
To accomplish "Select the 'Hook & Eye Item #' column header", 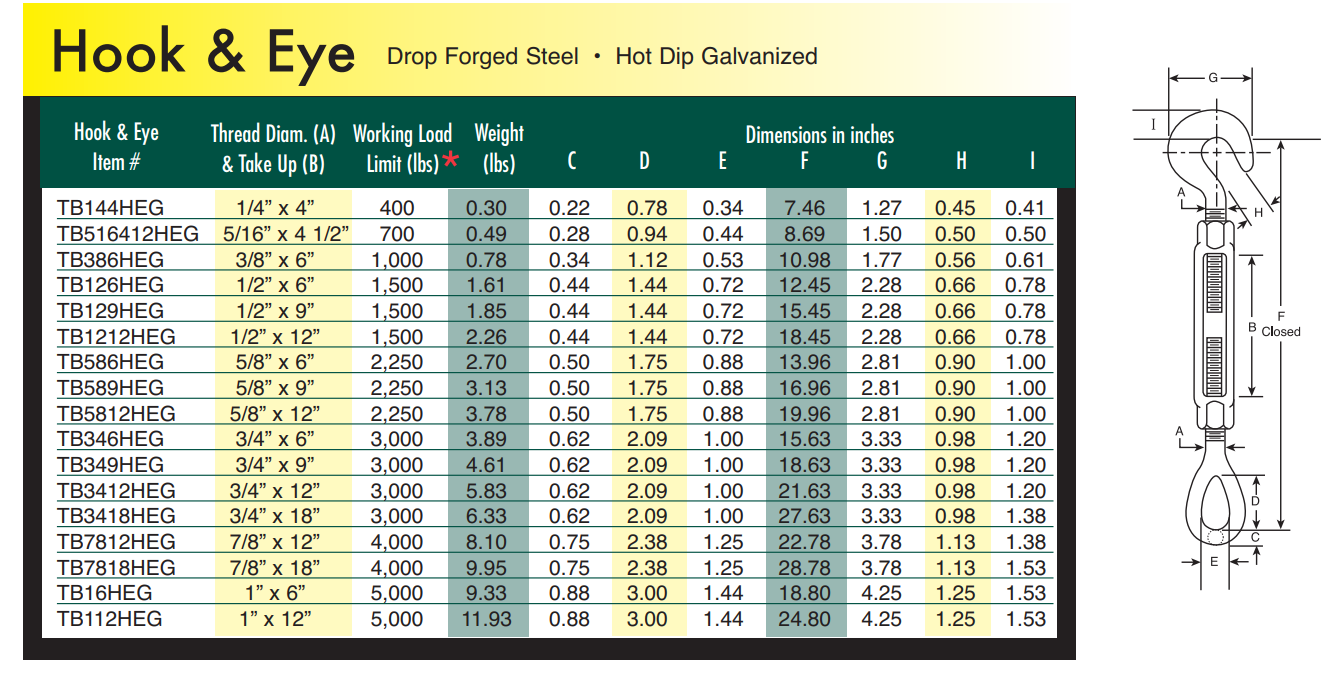I will point(116,147).
